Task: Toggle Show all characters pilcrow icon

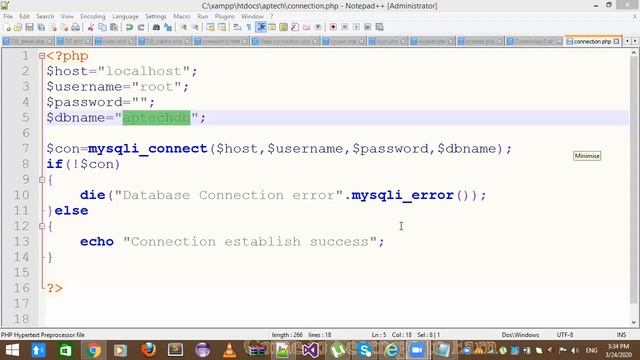Action: pyautogui.click(x=249, y=27)
